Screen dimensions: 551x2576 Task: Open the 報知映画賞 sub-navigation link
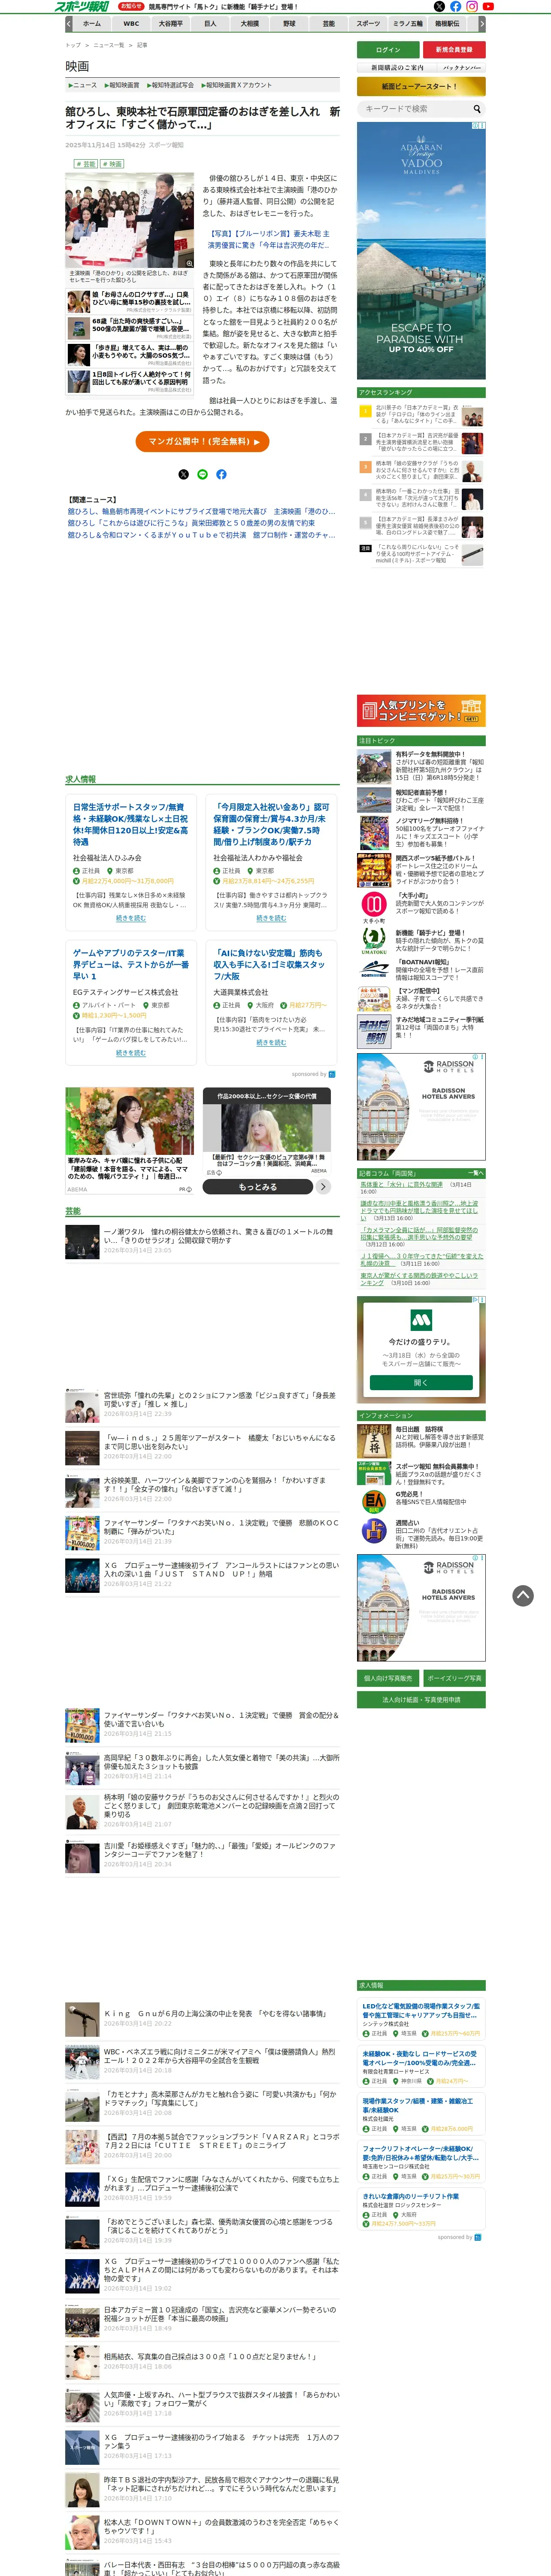point(121,86)
